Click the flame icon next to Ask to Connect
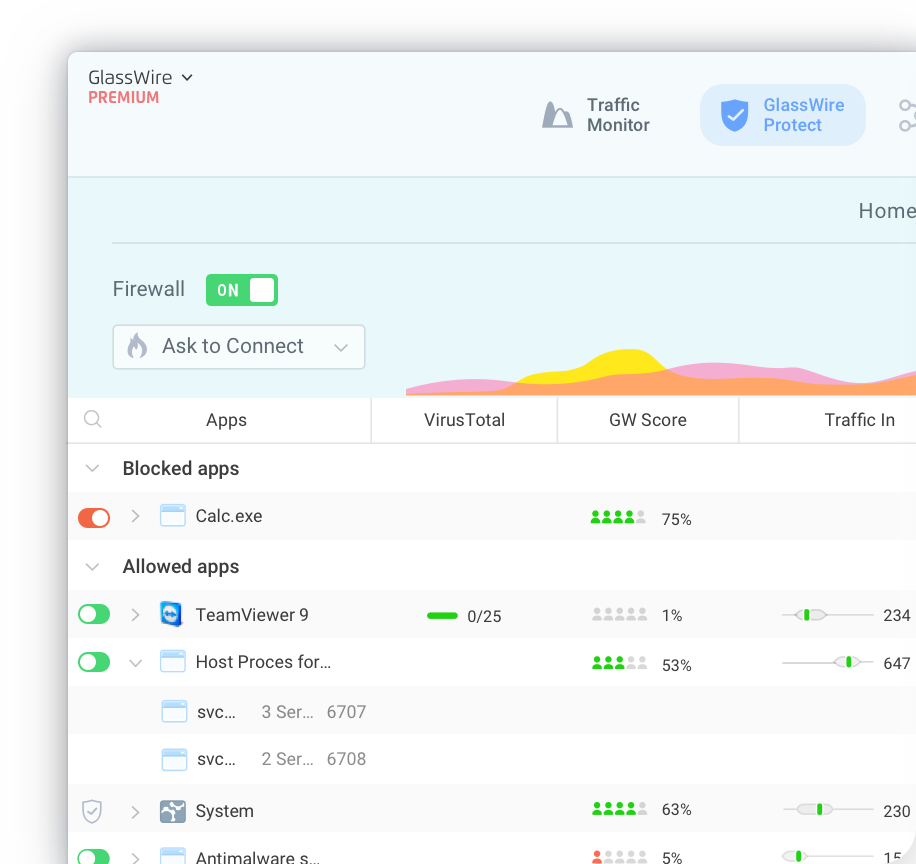916x864 pixels. [137, 347]
